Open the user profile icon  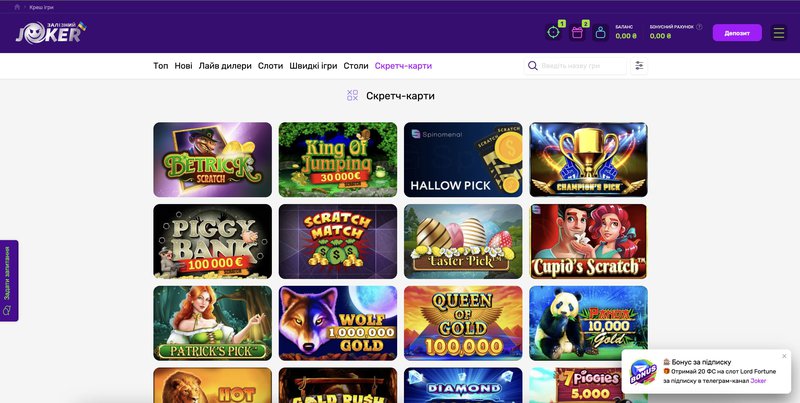click(601, 33)
